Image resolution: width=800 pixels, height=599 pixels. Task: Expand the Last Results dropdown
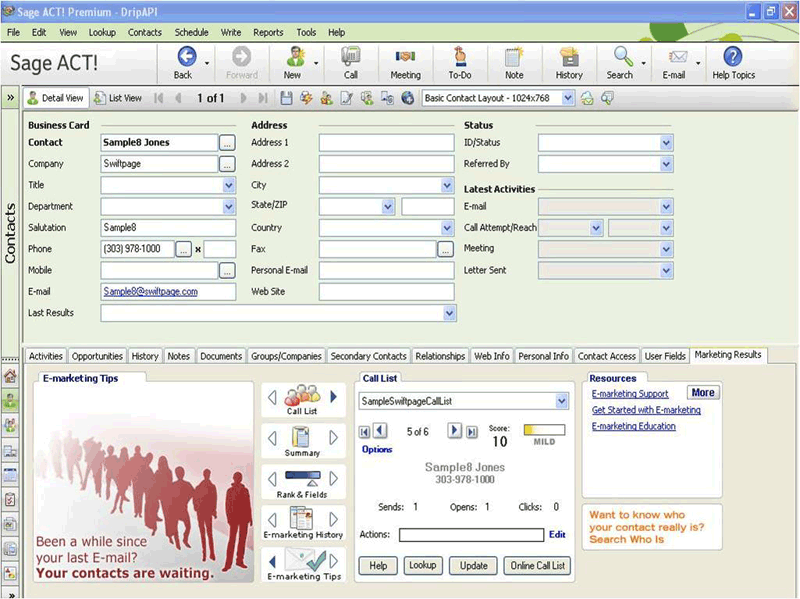point(449,313)
